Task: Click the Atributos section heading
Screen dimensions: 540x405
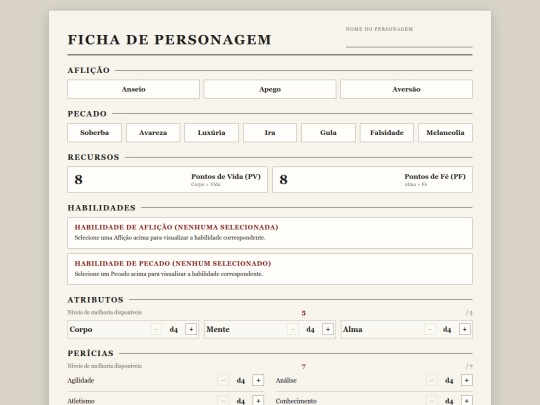Action: tap(95, 300)
